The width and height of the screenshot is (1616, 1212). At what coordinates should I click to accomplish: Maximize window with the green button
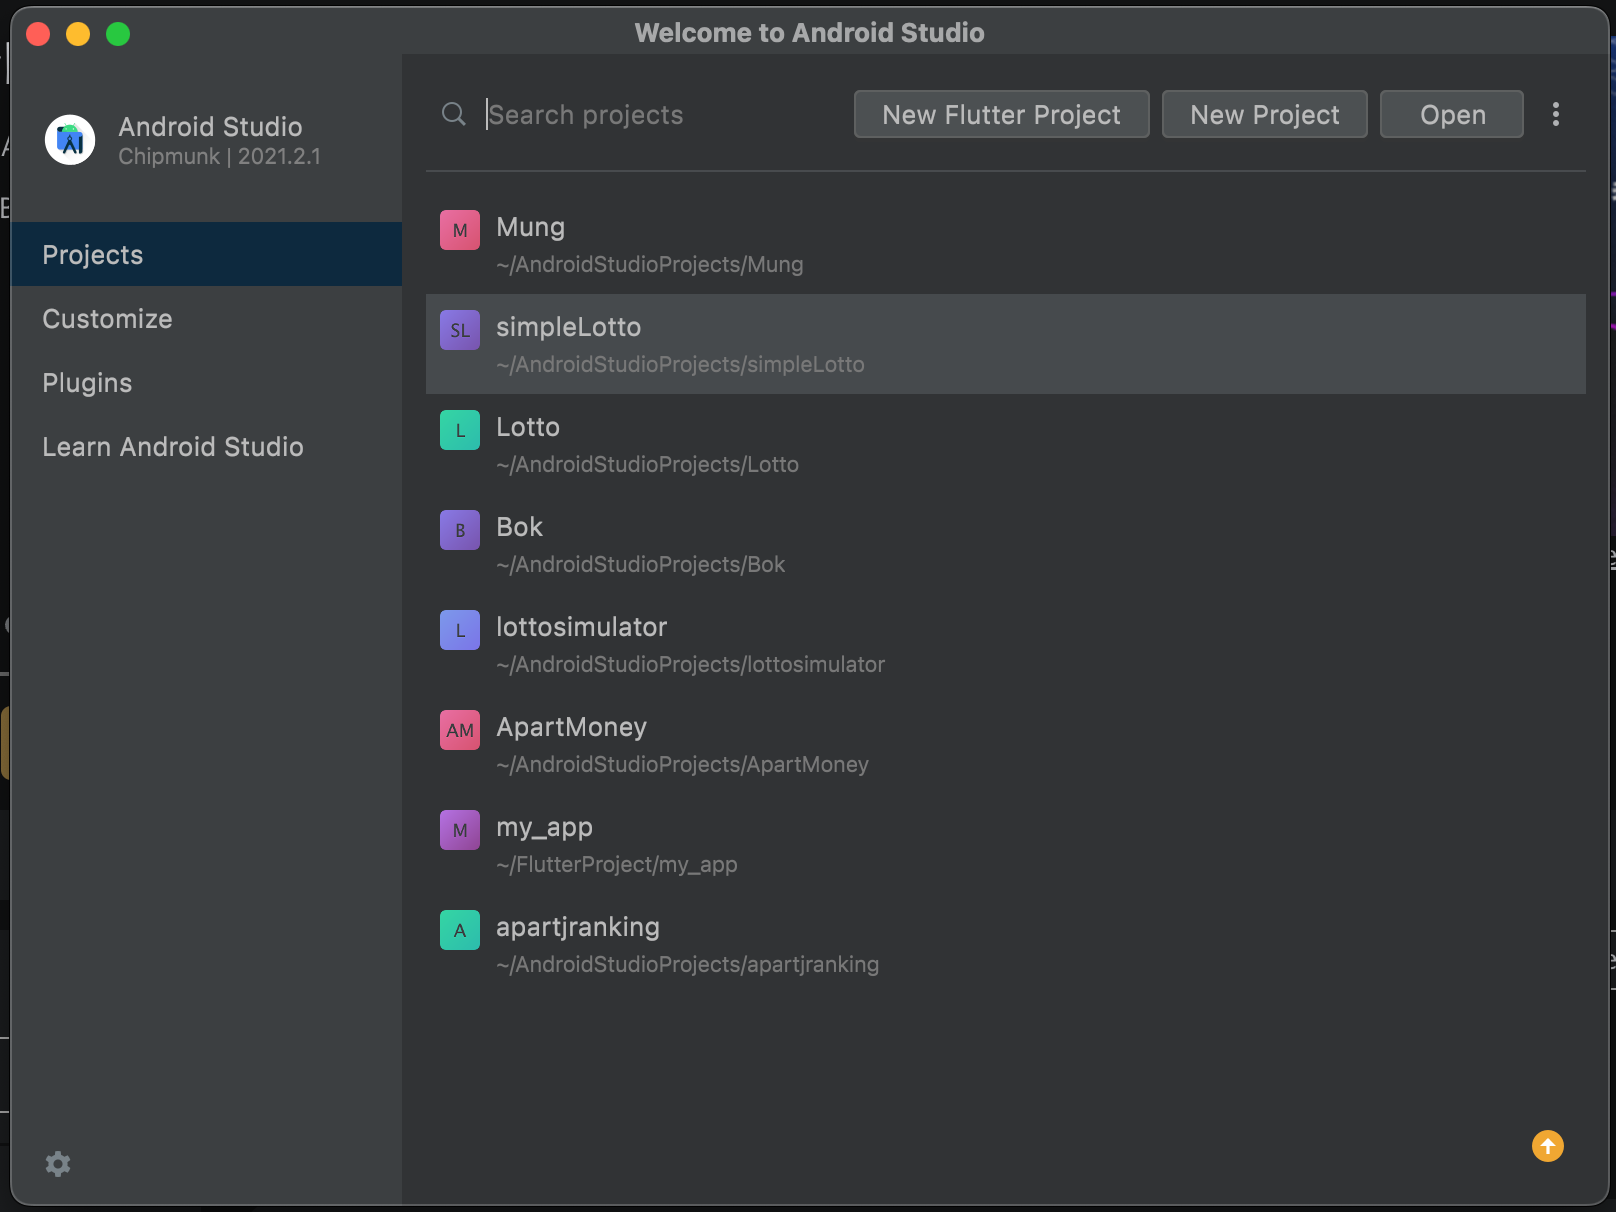(118, 34)
